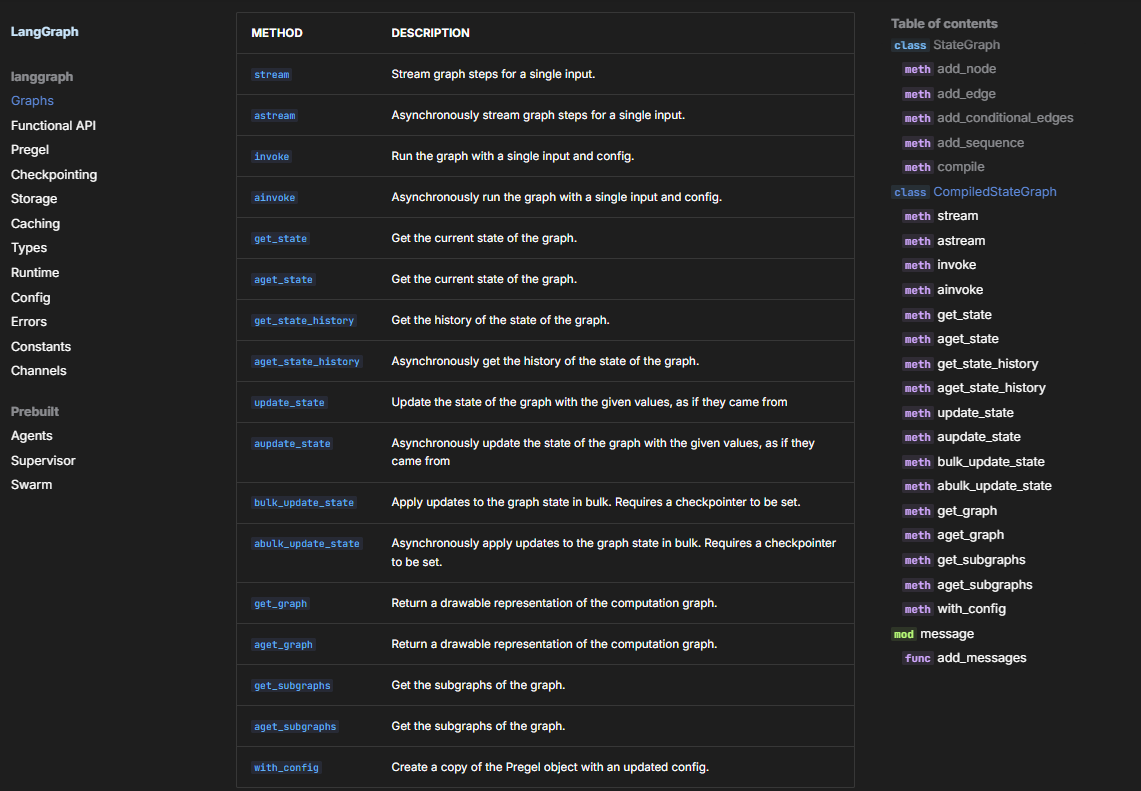
Task: Open aupdate_state method link in table
Action: point(292,444)
